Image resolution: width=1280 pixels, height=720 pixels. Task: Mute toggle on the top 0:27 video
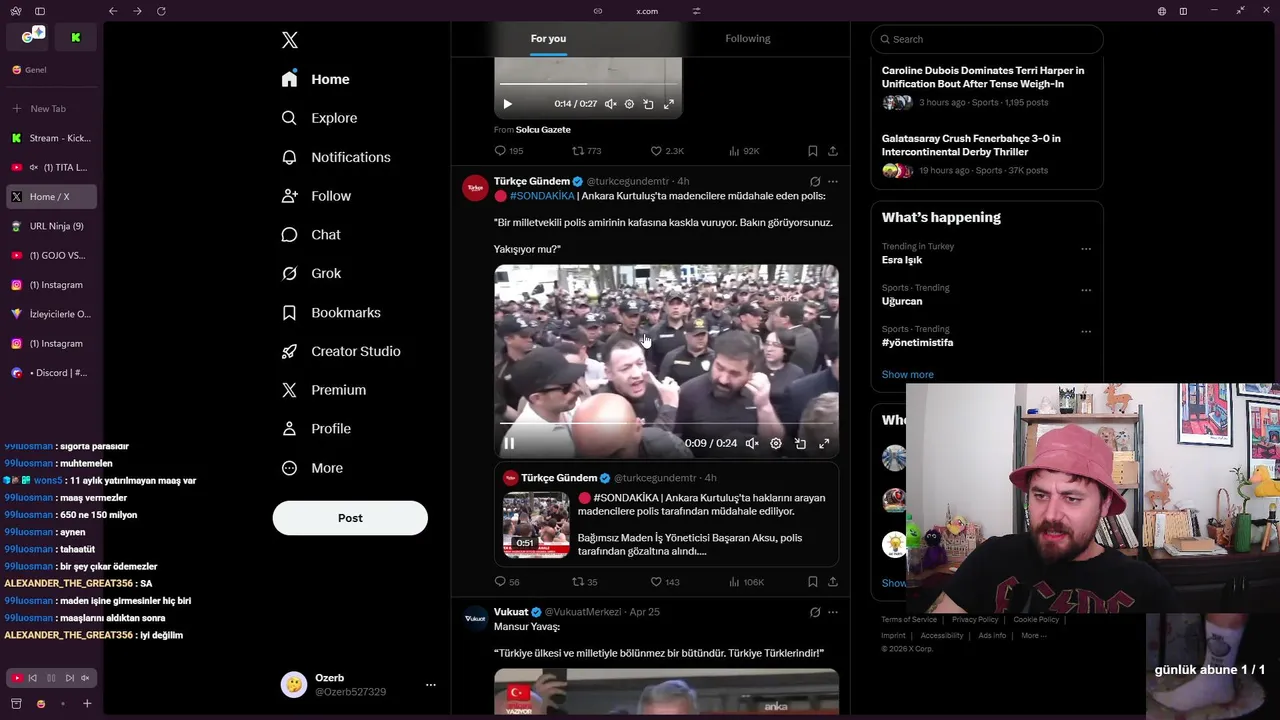coord(610,104)
